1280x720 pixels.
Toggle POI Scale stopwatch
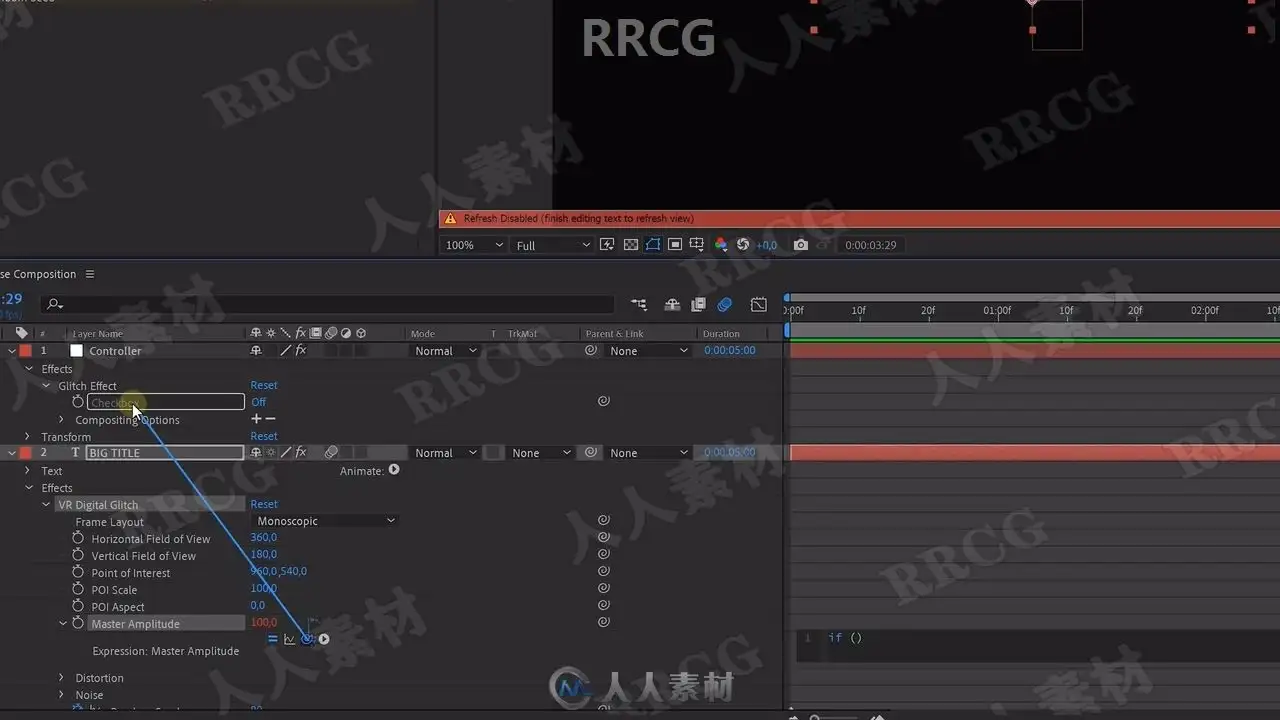click(x=78, y=589)
